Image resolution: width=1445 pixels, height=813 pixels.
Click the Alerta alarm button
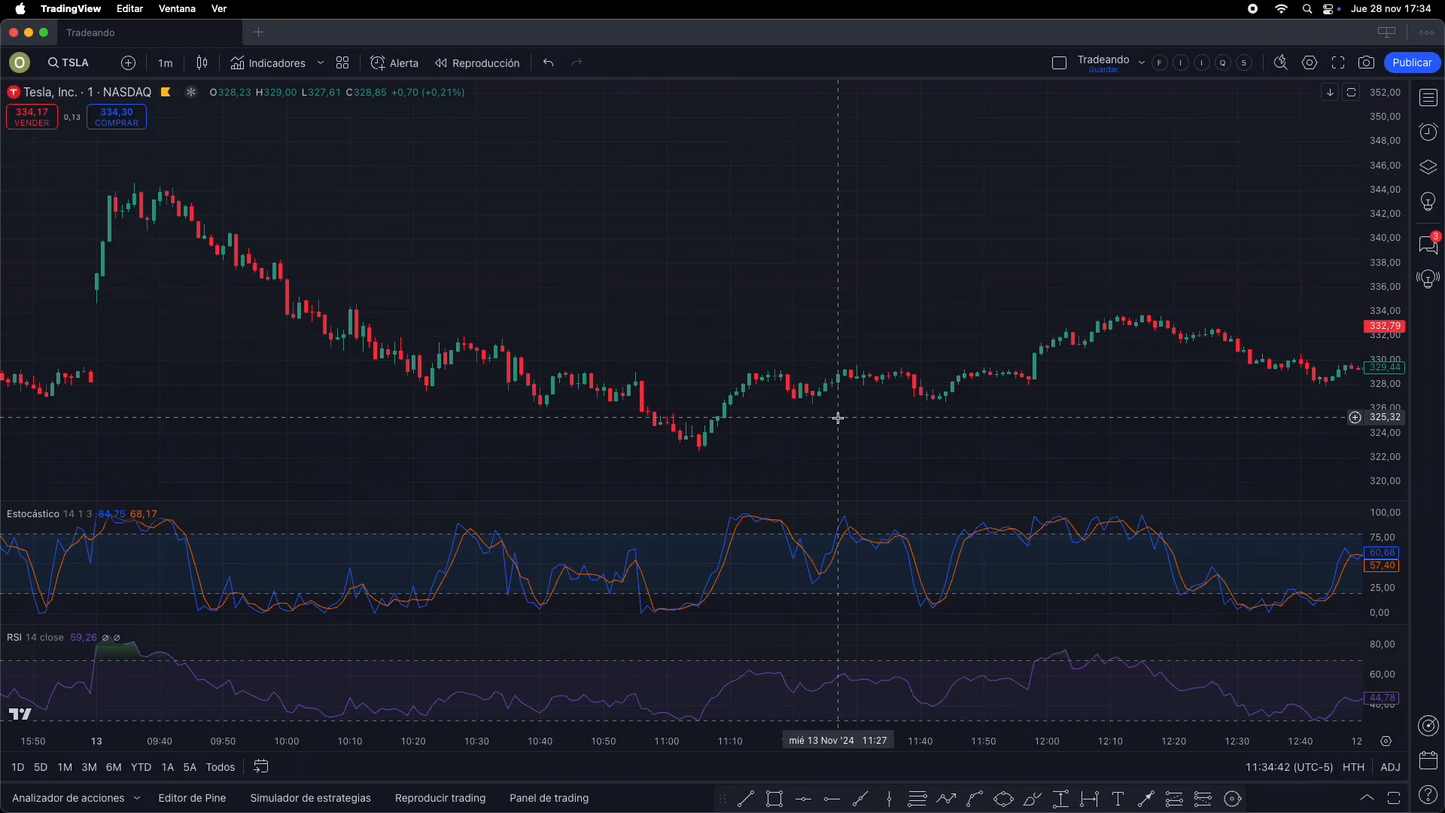pyautogui.click(x=395, y=63)
